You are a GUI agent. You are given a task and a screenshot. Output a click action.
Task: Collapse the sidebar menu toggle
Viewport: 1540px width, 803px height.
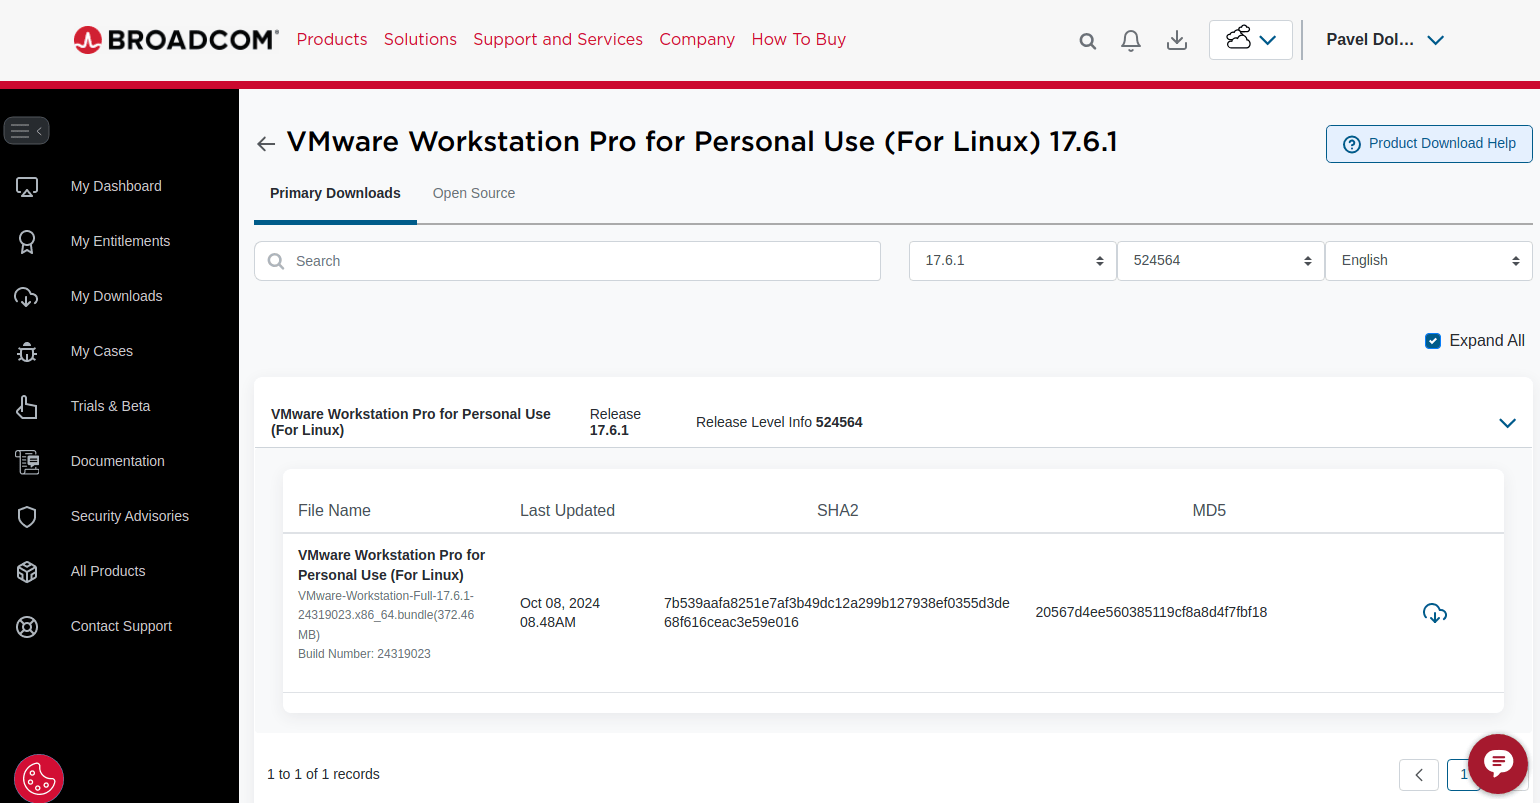tap(26, 131)
